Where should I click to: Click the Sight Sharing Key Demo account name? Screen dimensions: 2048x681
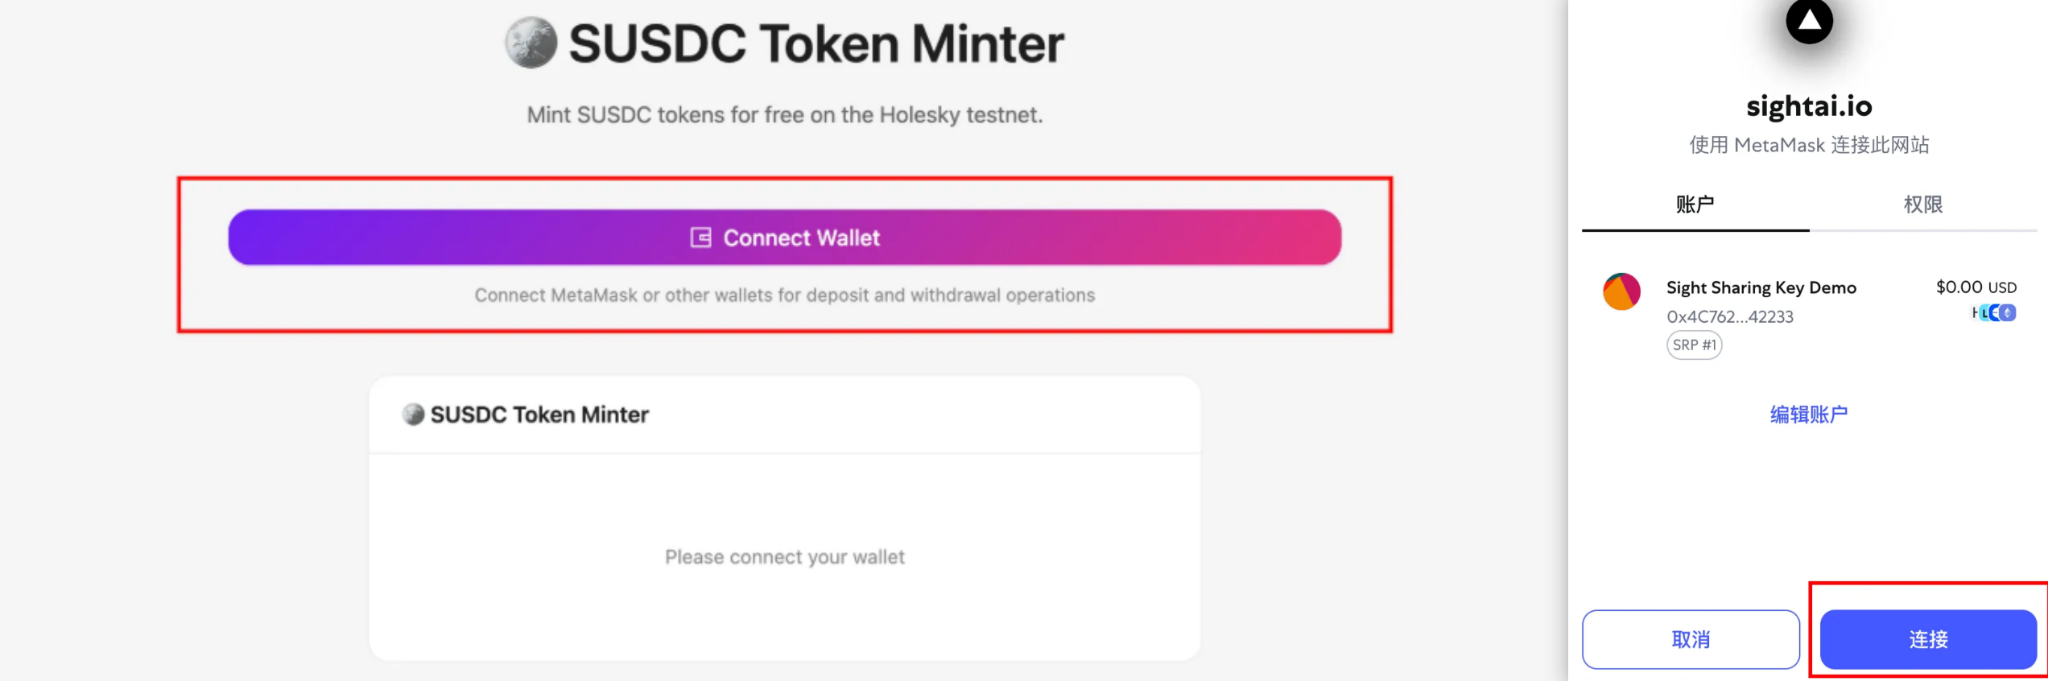point(1761,288)
